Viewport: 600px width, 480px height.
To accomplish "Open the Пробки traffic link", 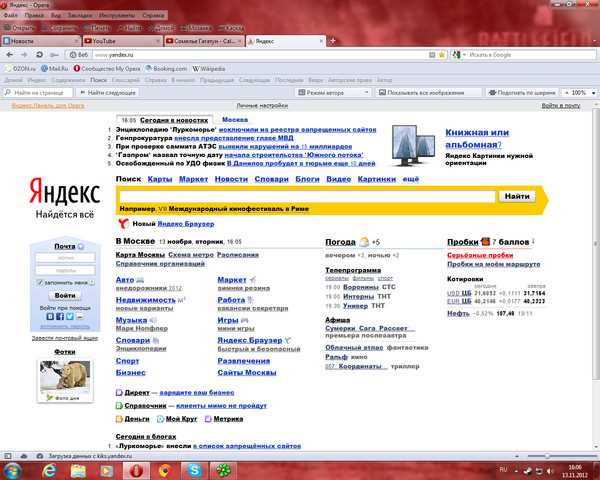I will pos(463,242).
